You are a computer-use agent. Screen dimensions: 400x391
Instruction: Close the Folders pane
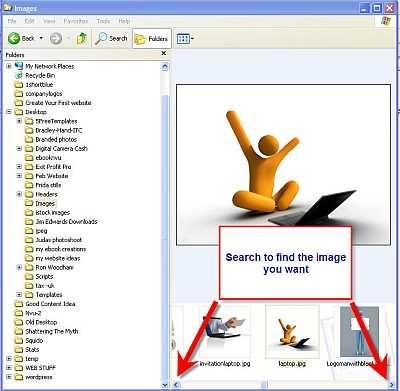click(x=164, y=53)
